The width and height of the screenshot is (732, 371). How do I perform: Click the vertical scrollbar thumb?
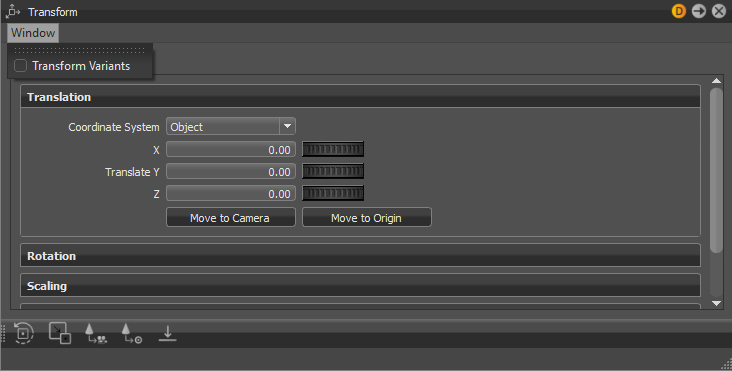pyautogui.click(x=716, y=170)
